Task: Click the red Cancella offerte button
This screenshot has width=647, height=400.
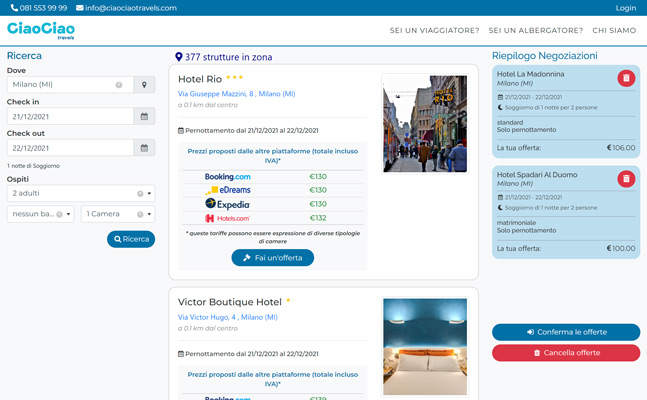Action: pos(566,353)
